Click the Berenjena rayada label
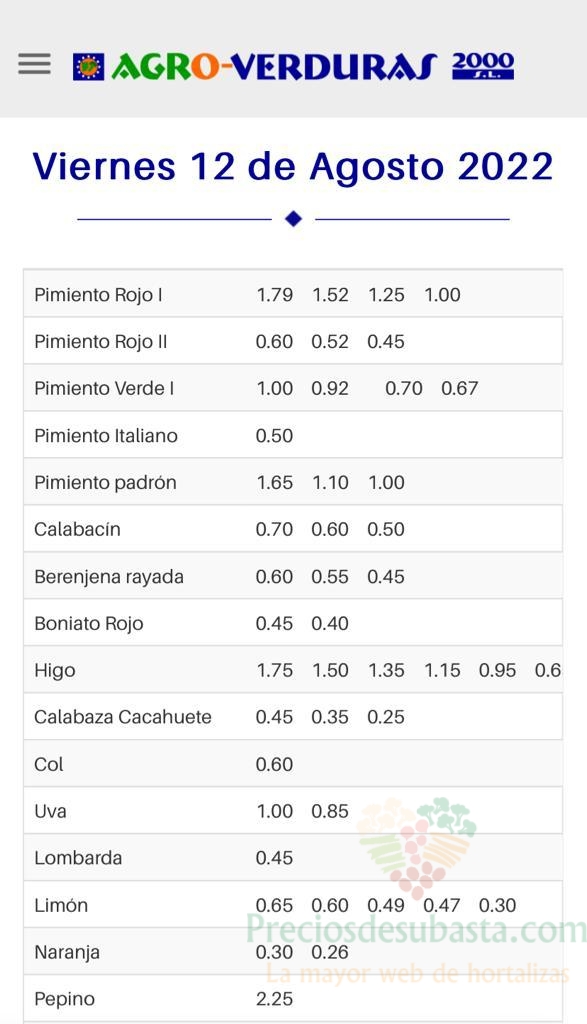587x1024 pixels. tap(109, 577)
